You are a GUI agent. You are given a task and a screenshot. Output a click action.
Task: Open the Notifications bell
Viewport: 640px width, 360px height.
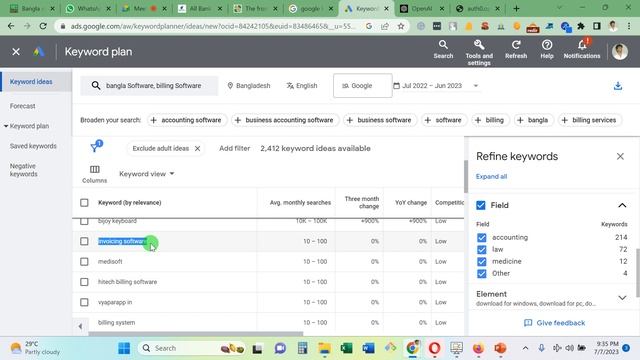point(582,45)
